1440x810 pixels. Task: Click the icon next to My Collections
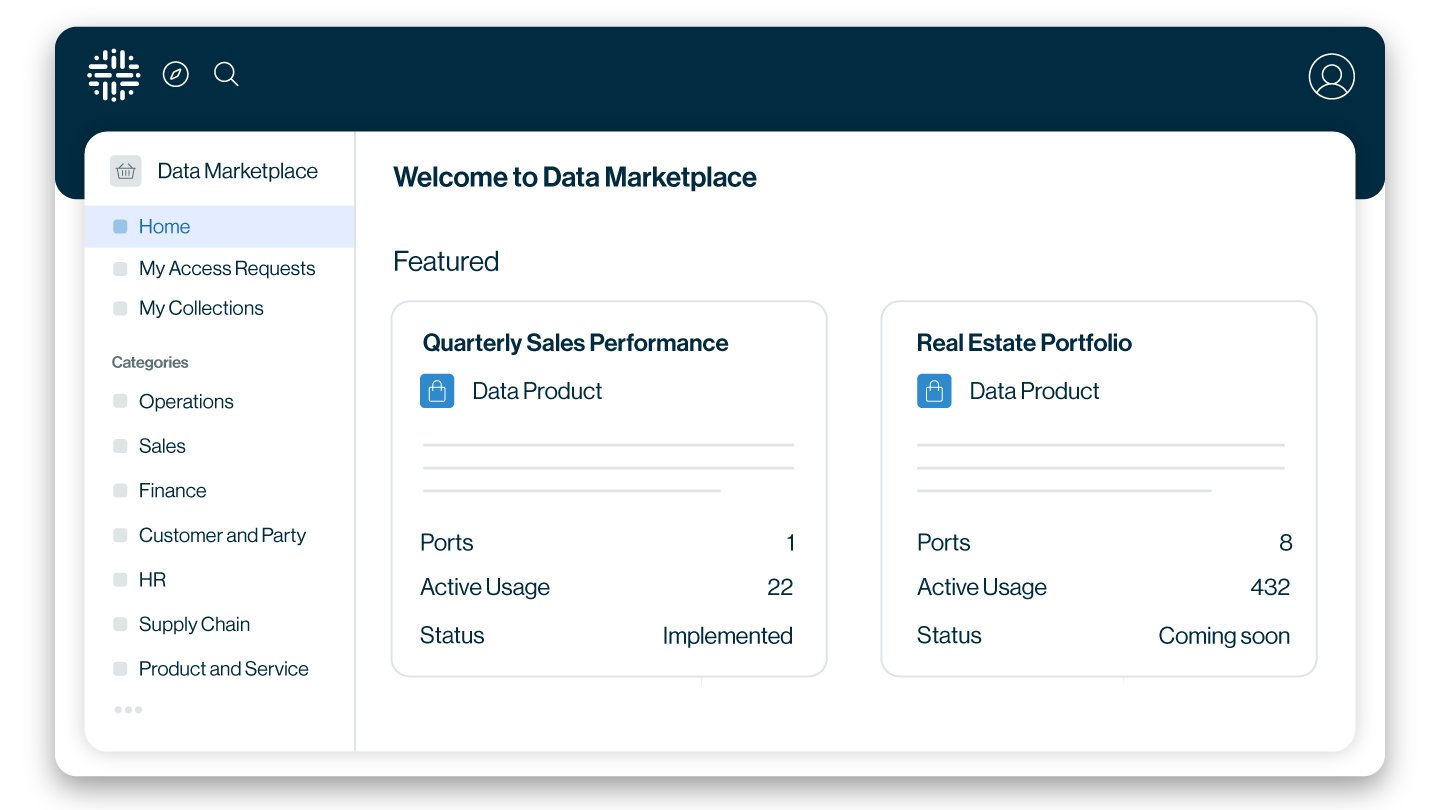119,308
